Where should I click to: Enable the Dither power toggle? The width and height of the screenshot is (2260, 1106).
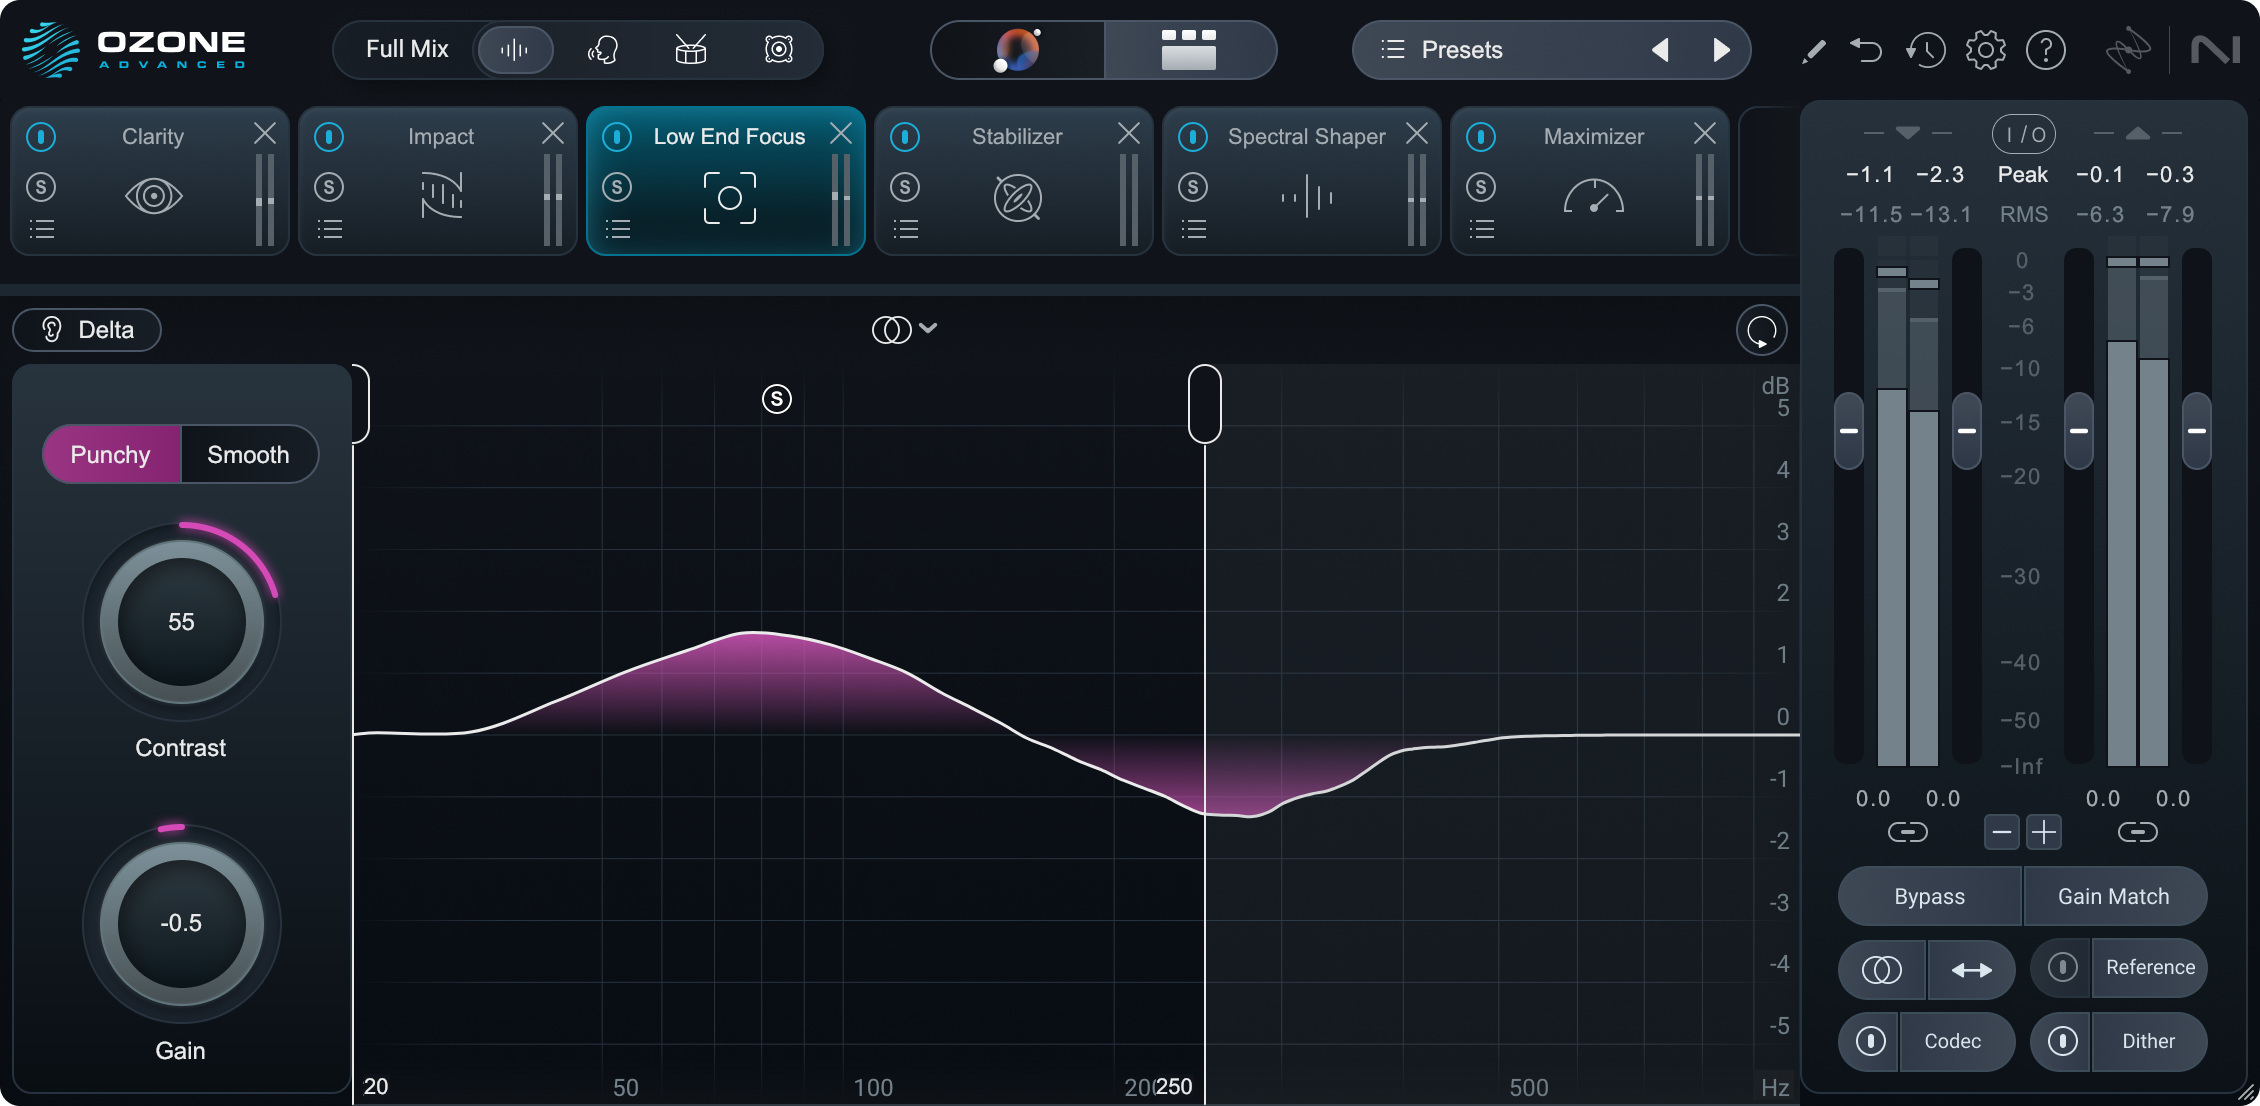2062,1041
